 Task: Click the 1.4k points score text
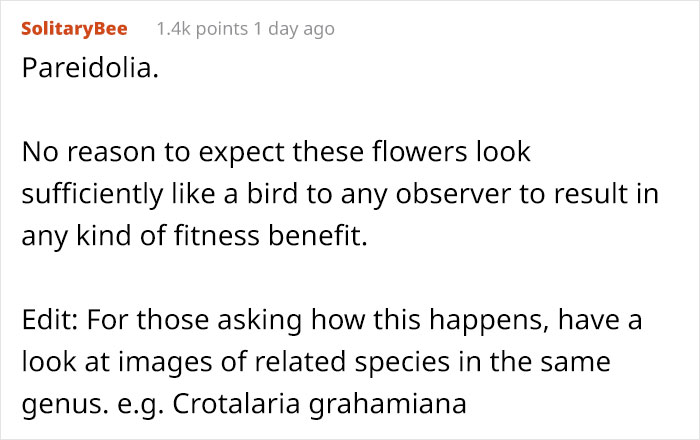coord(202,29)
